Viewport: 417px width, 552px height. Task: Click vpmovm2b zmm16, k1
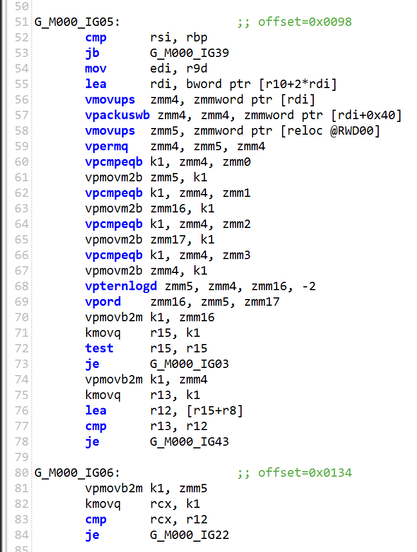[x=150, y=208]
